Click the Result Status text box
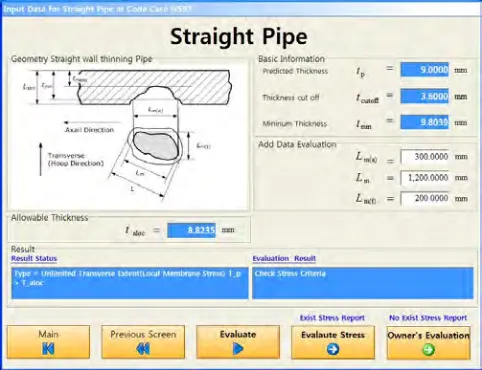The width and height of the screenshot is (482, 370). [130, 283]
